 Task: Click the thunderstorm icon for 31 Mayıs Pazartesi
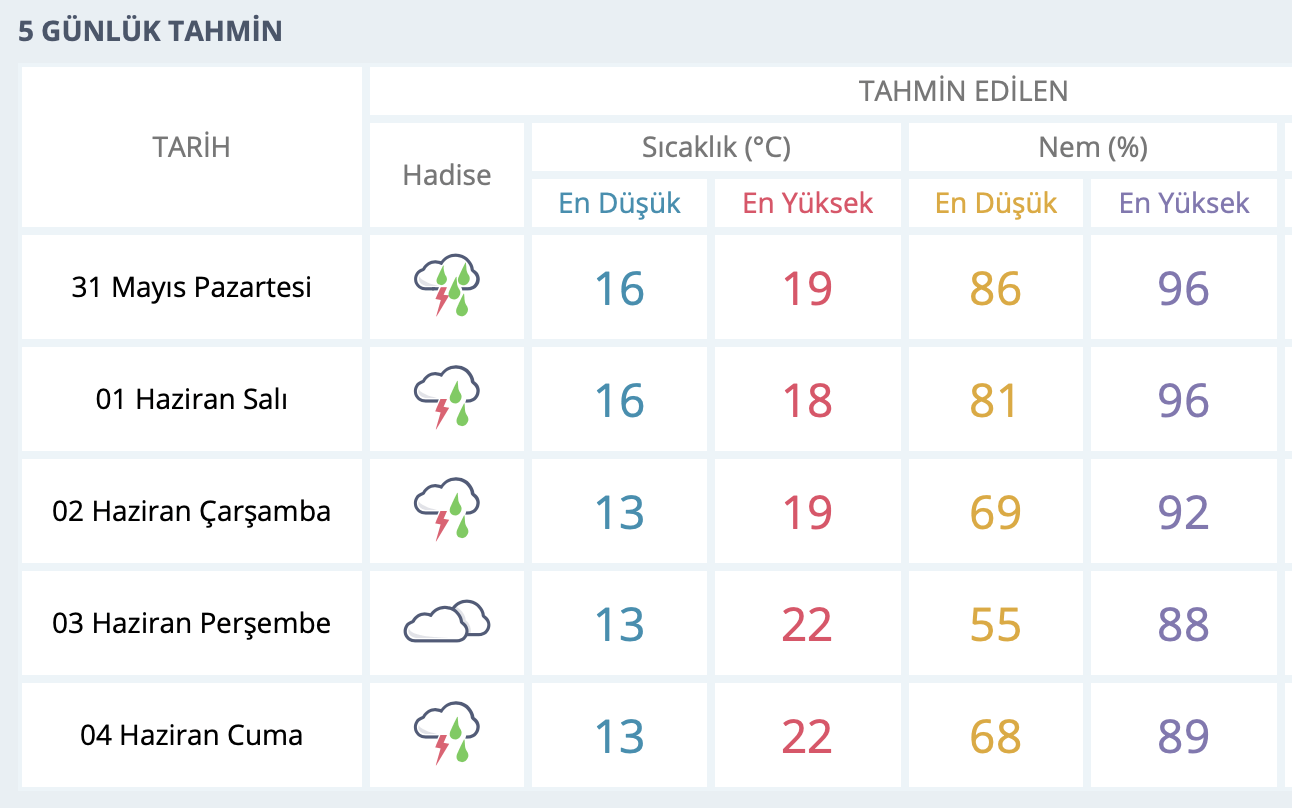click(447, 286)
